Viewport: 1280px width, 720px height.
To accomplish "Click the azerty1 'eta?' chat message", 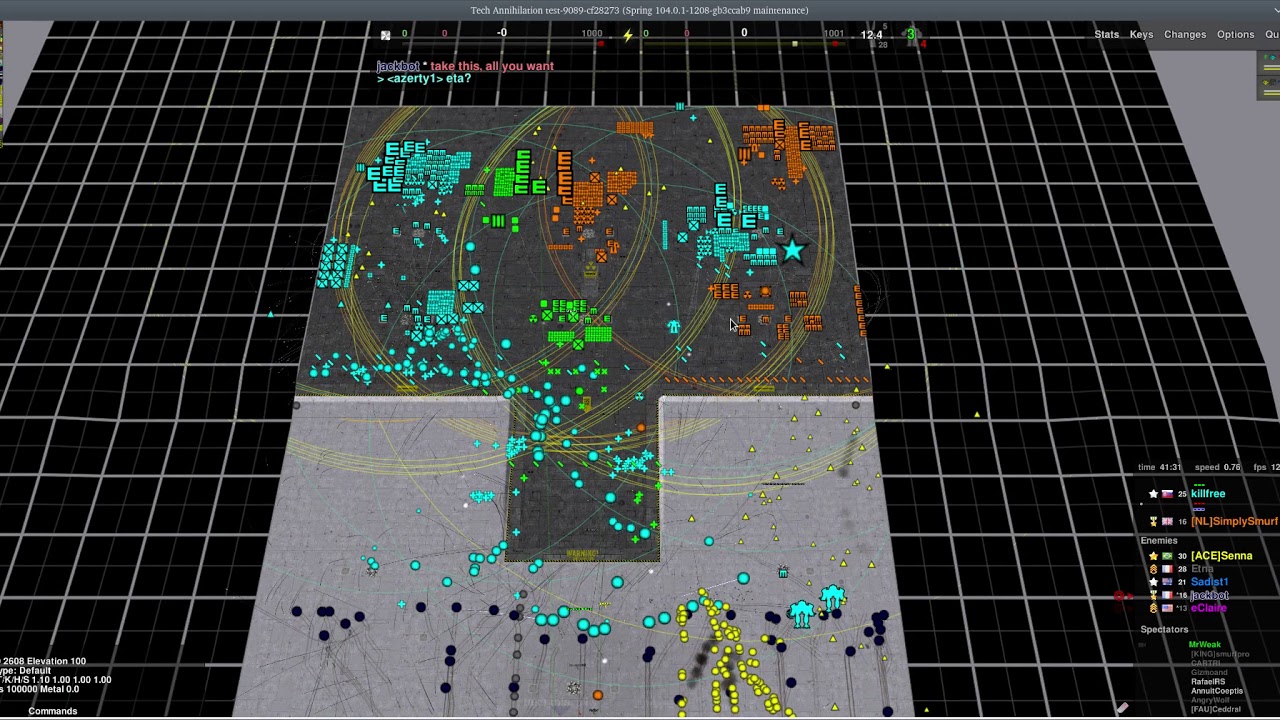I will (x=424, y=78).
